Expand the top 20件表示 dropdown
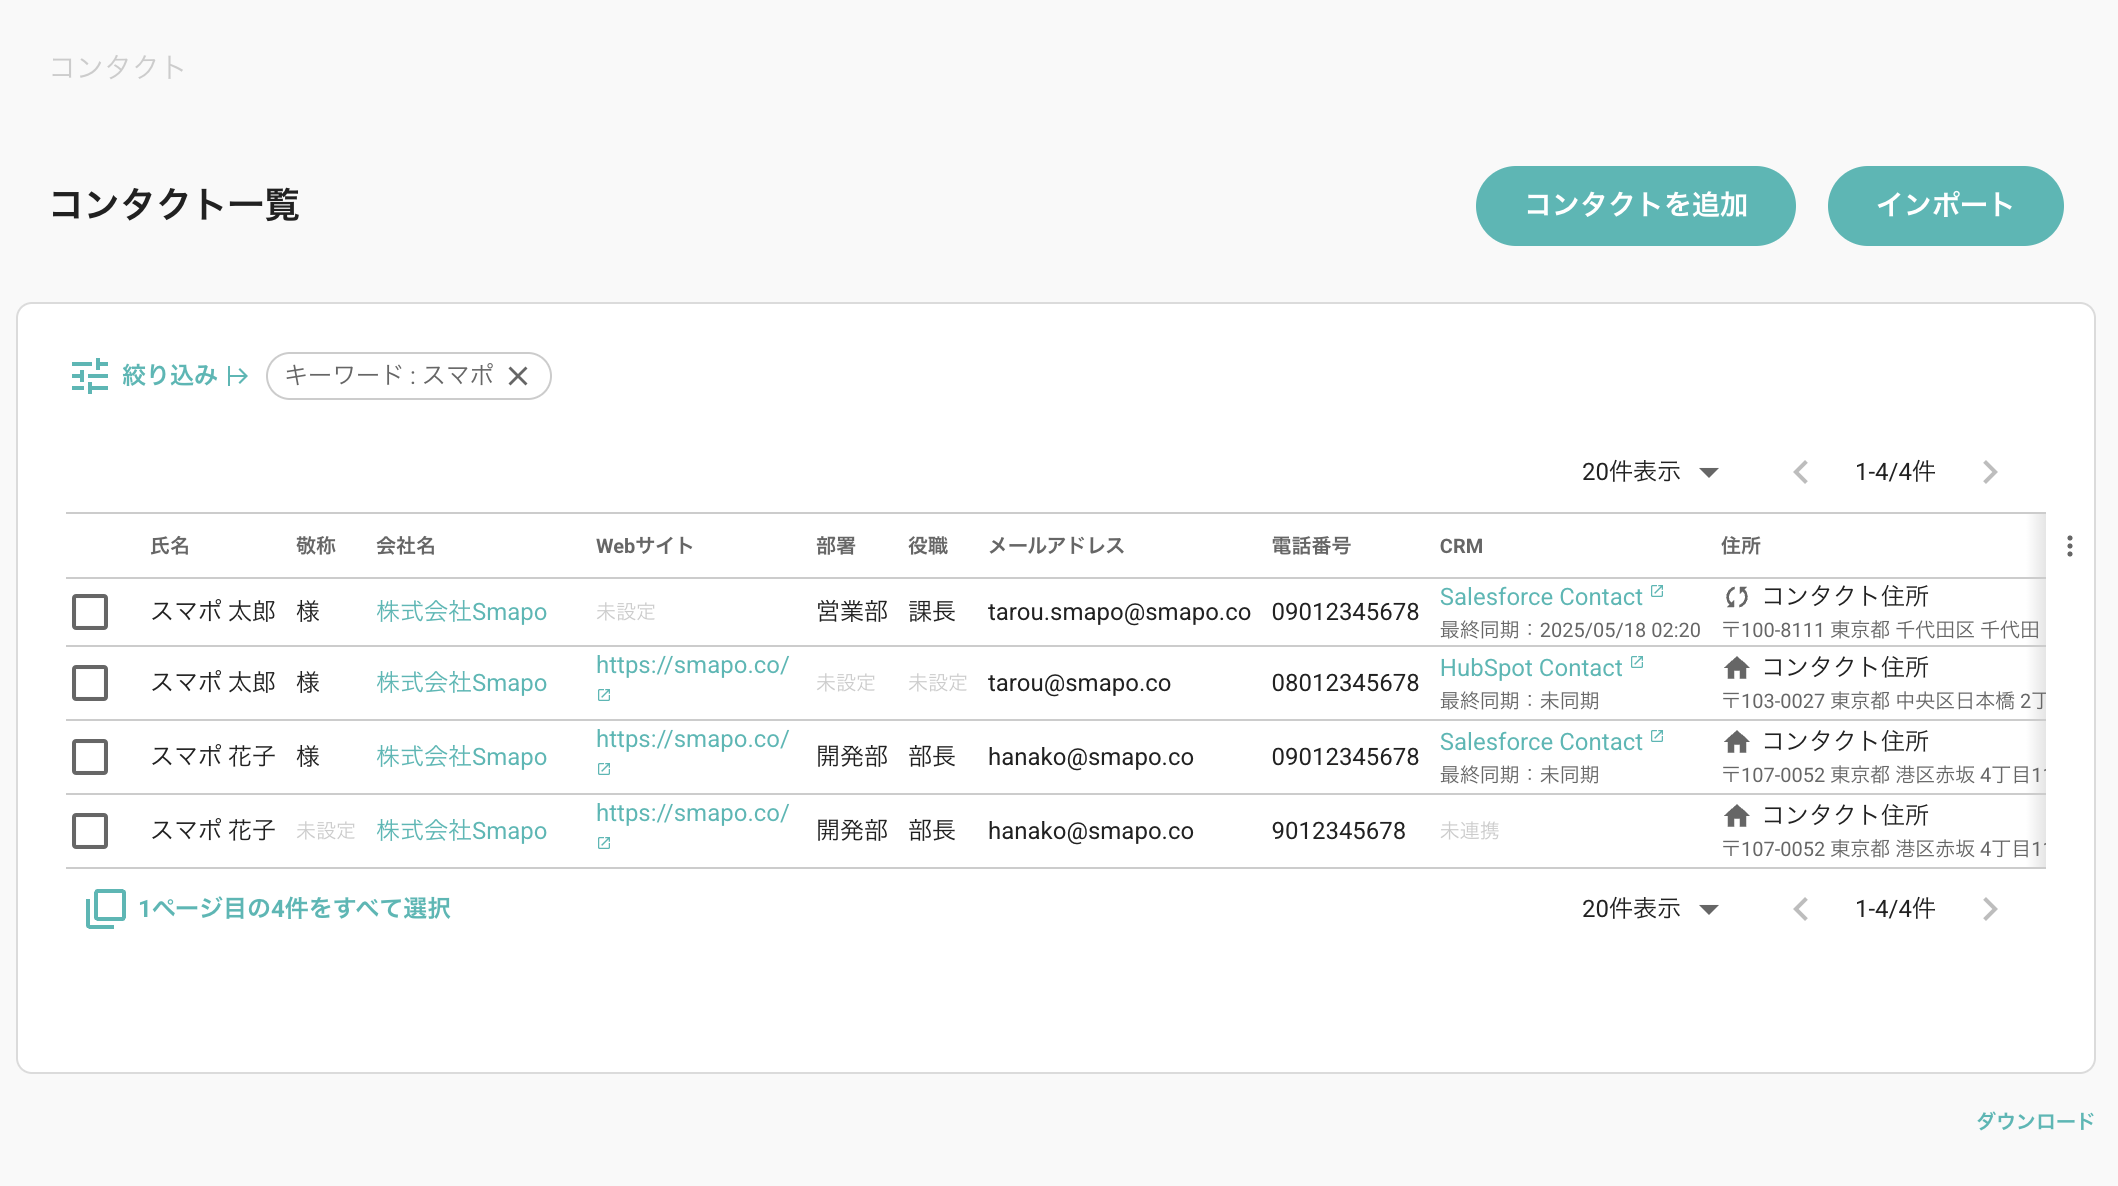Image resolution: width=2118 pixels, height=1186 pixels. click(x=1650, y=472)
